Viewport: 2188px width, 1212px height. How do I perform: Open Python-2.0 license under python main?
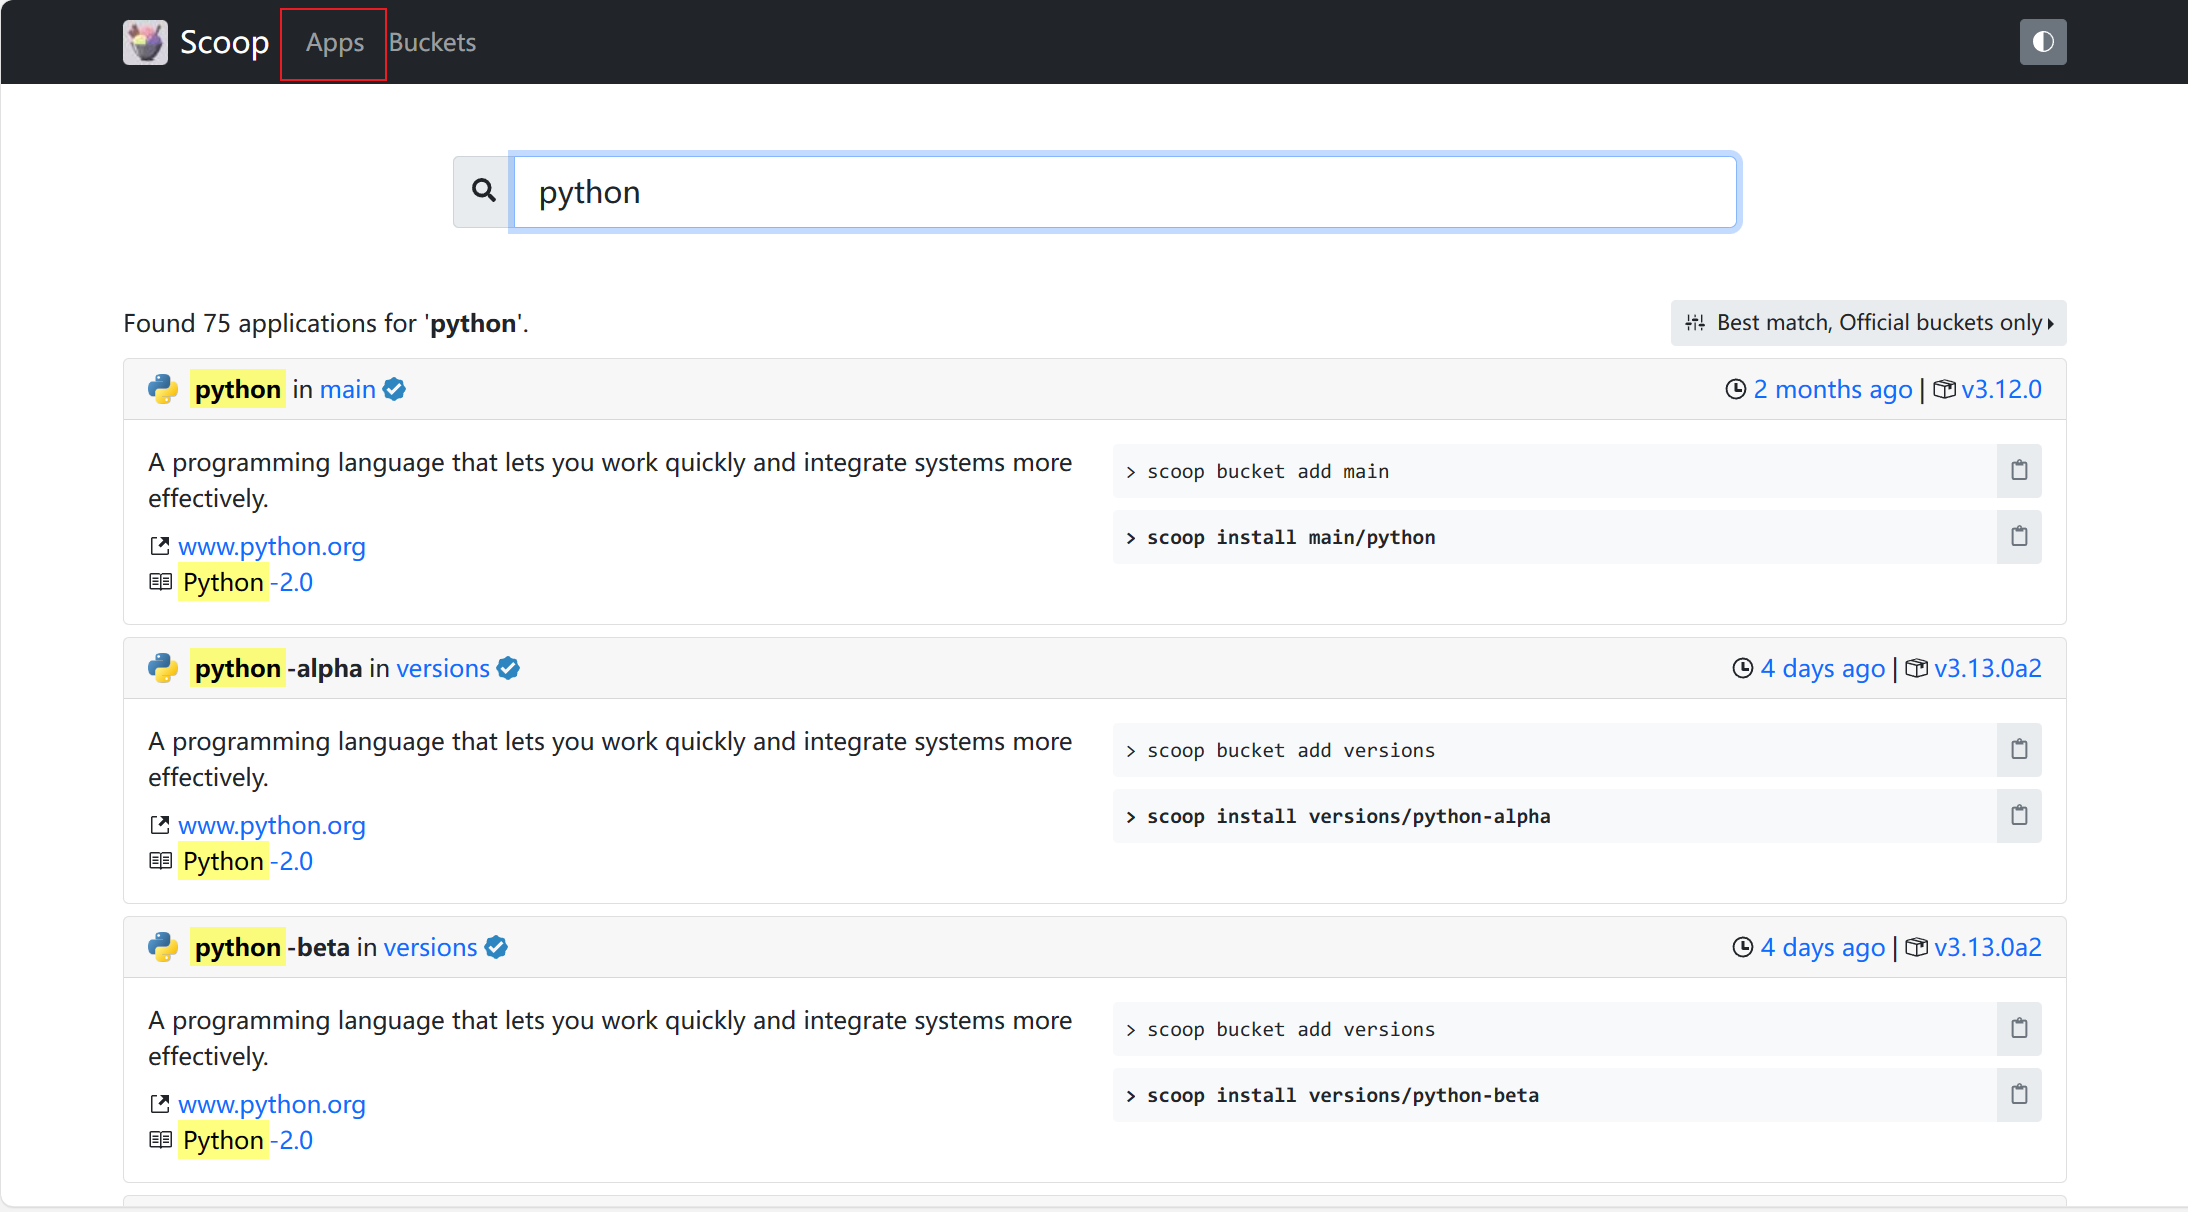246,582
